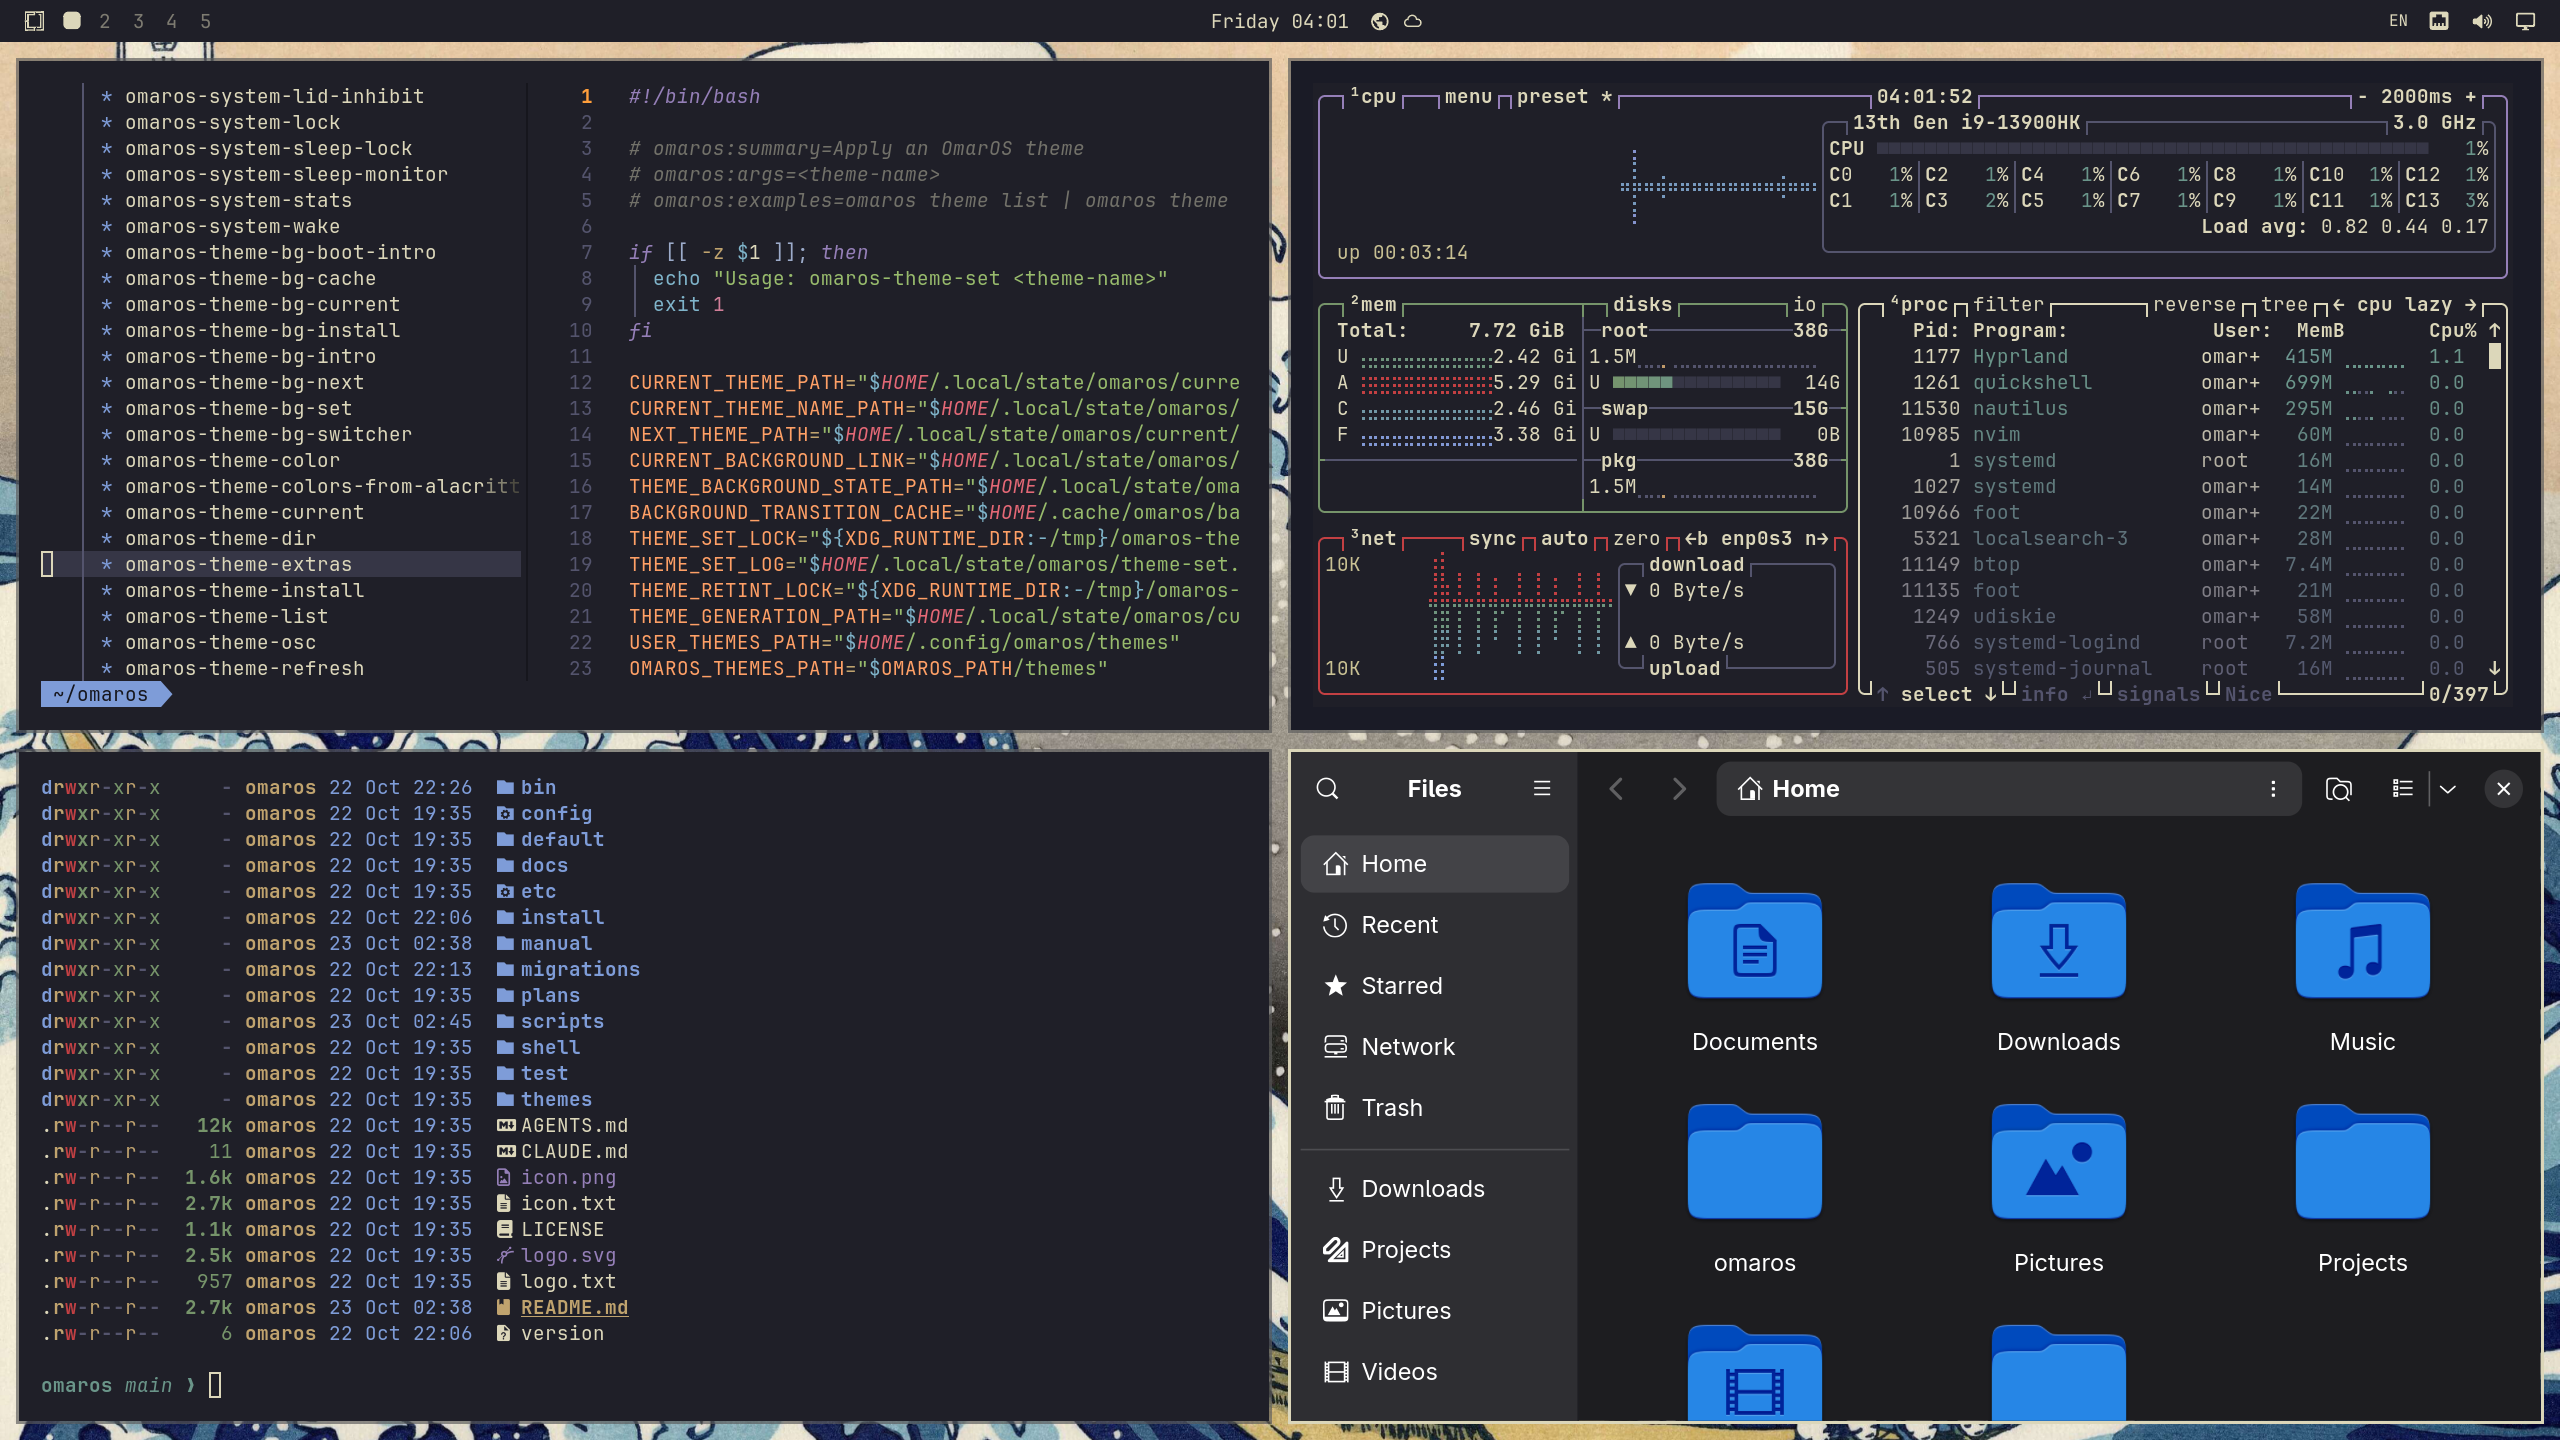The image size is (2560, 1440).
Task: Switch to next network interface arrow
Action: [x=1817, y=538]
